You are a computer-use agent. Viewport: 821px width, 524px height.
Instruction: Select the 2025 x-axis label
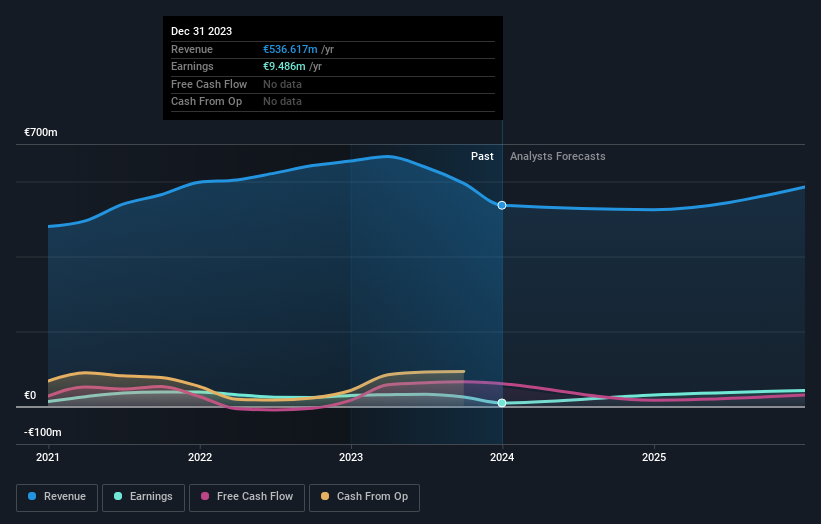[654, 457]
